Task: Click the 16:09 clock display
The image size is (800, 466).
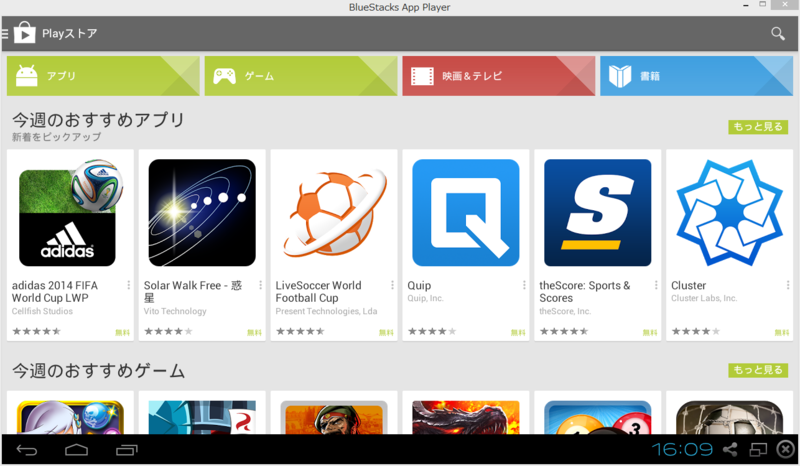Action: (682, 450)
